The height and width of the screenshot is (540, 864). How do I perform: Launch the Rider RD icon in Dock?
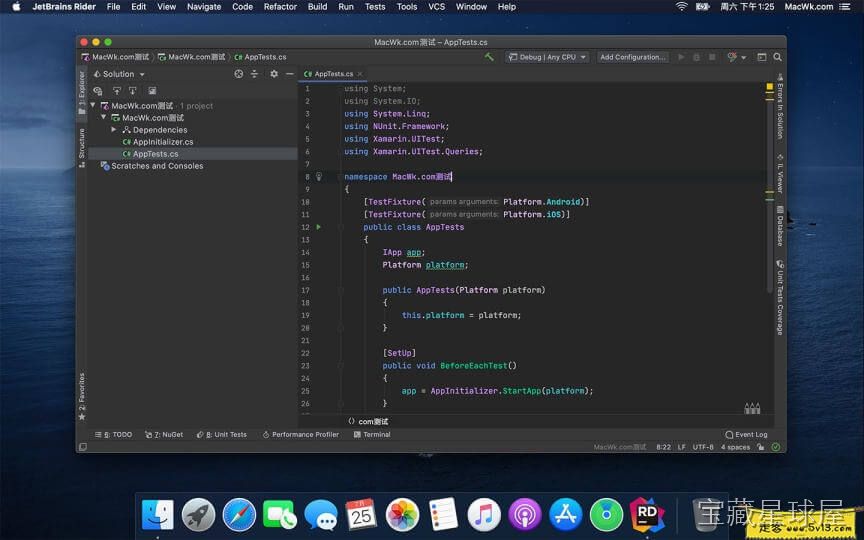coord(647,515)
